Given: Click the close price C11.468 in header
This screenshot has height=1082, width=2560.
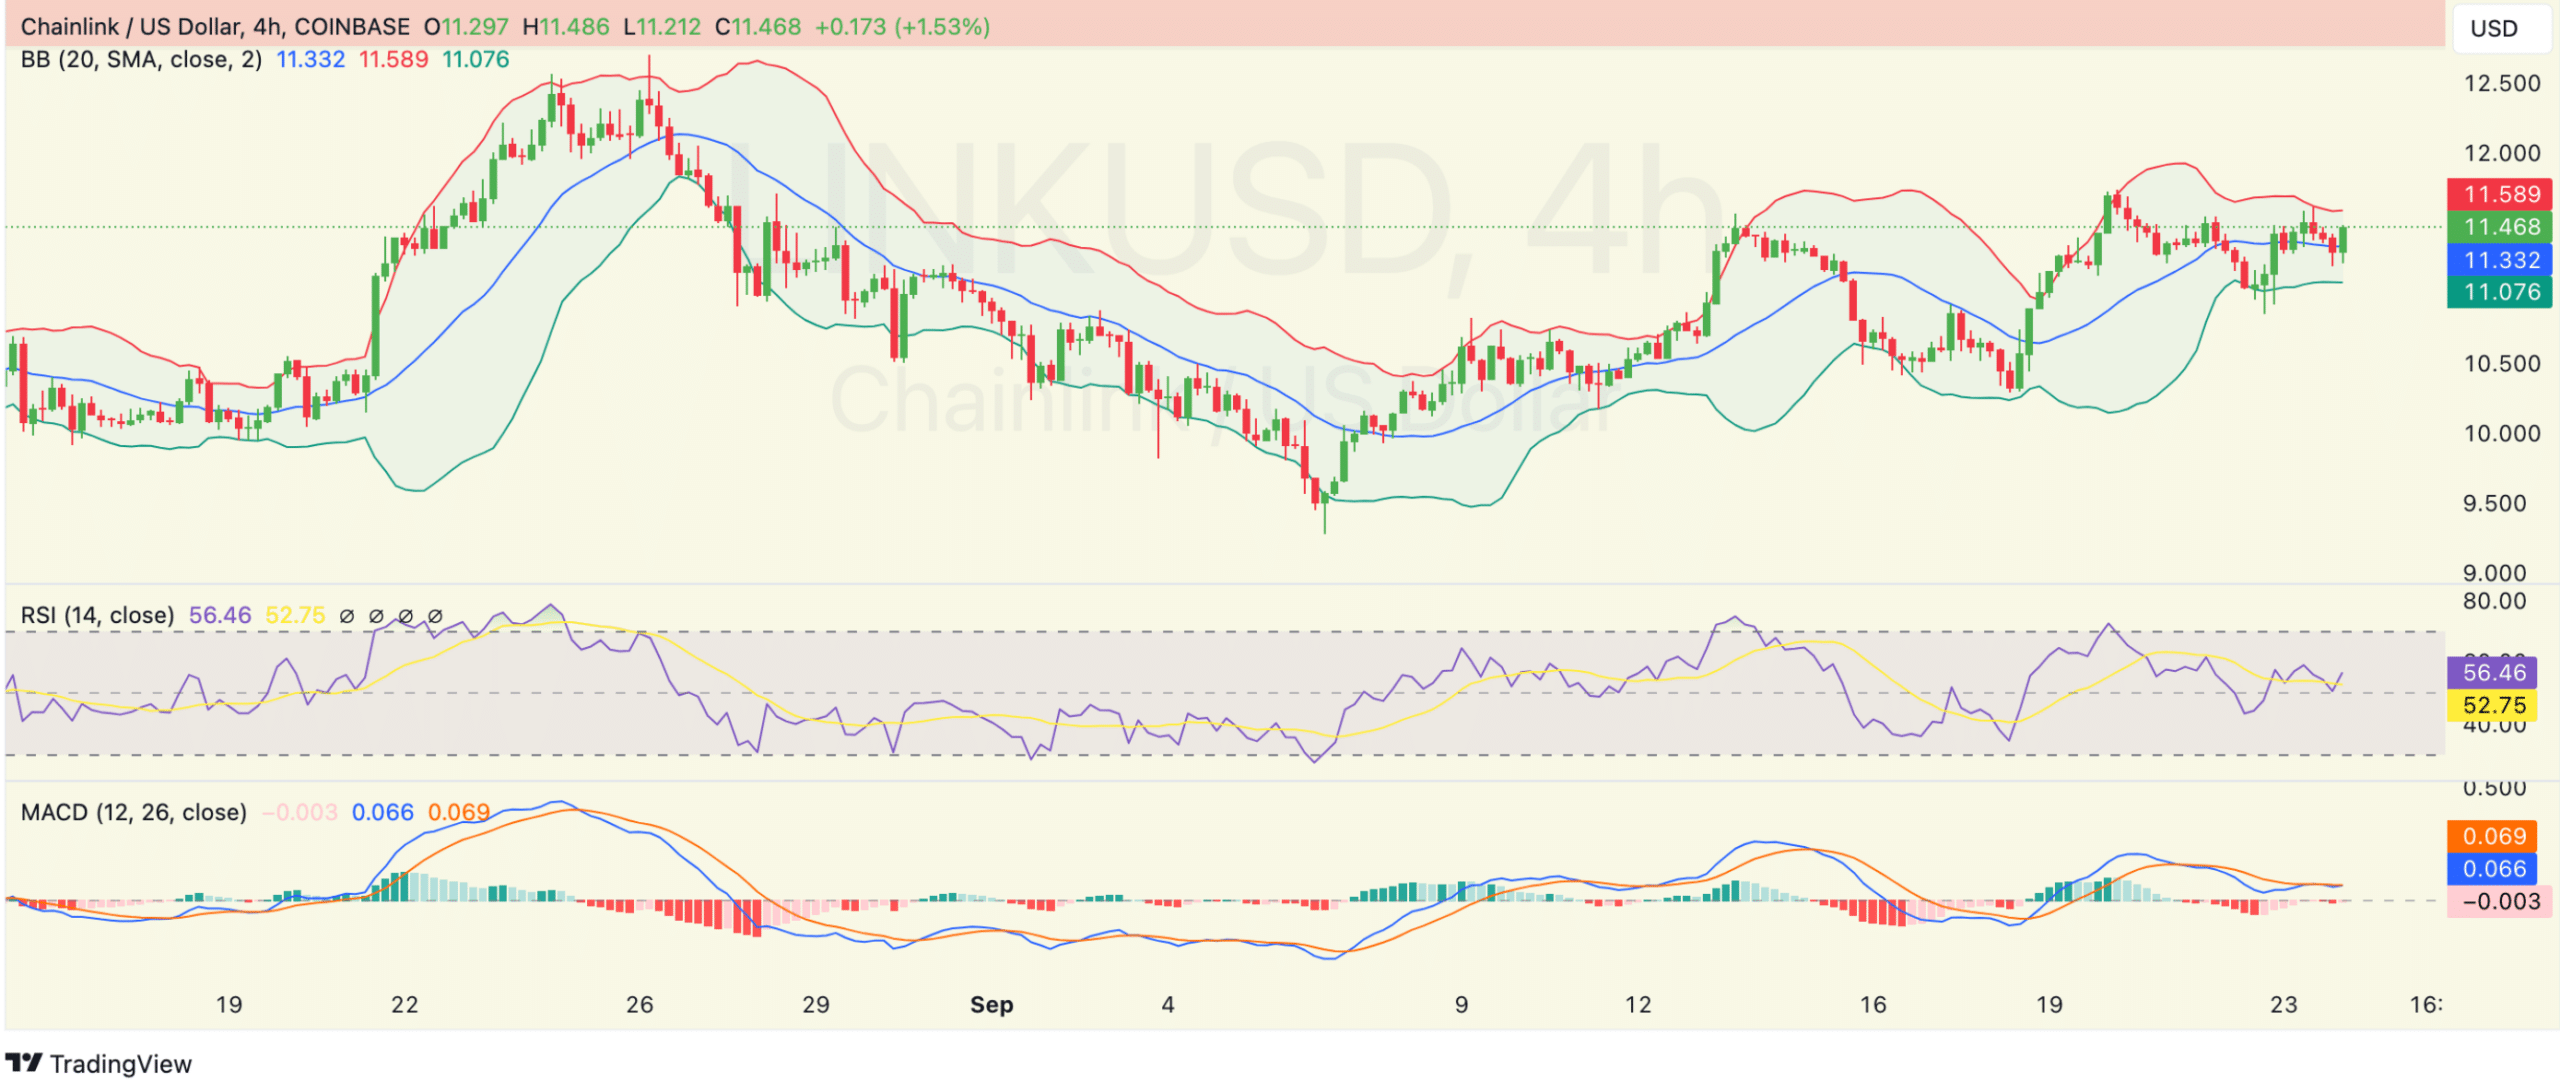Looking at the screenshot, I should click(758, 27).
